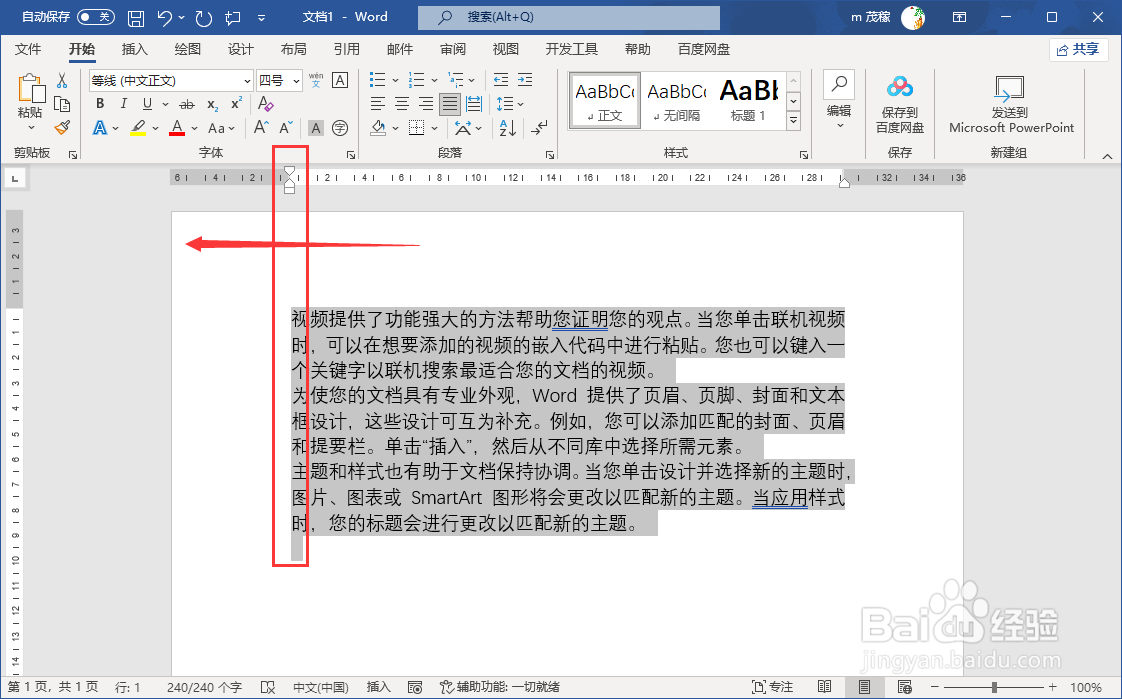This screenshot has width=1122, height=699.
Task: Toggle Underline formatting
Action: click(x=147, y=104)
